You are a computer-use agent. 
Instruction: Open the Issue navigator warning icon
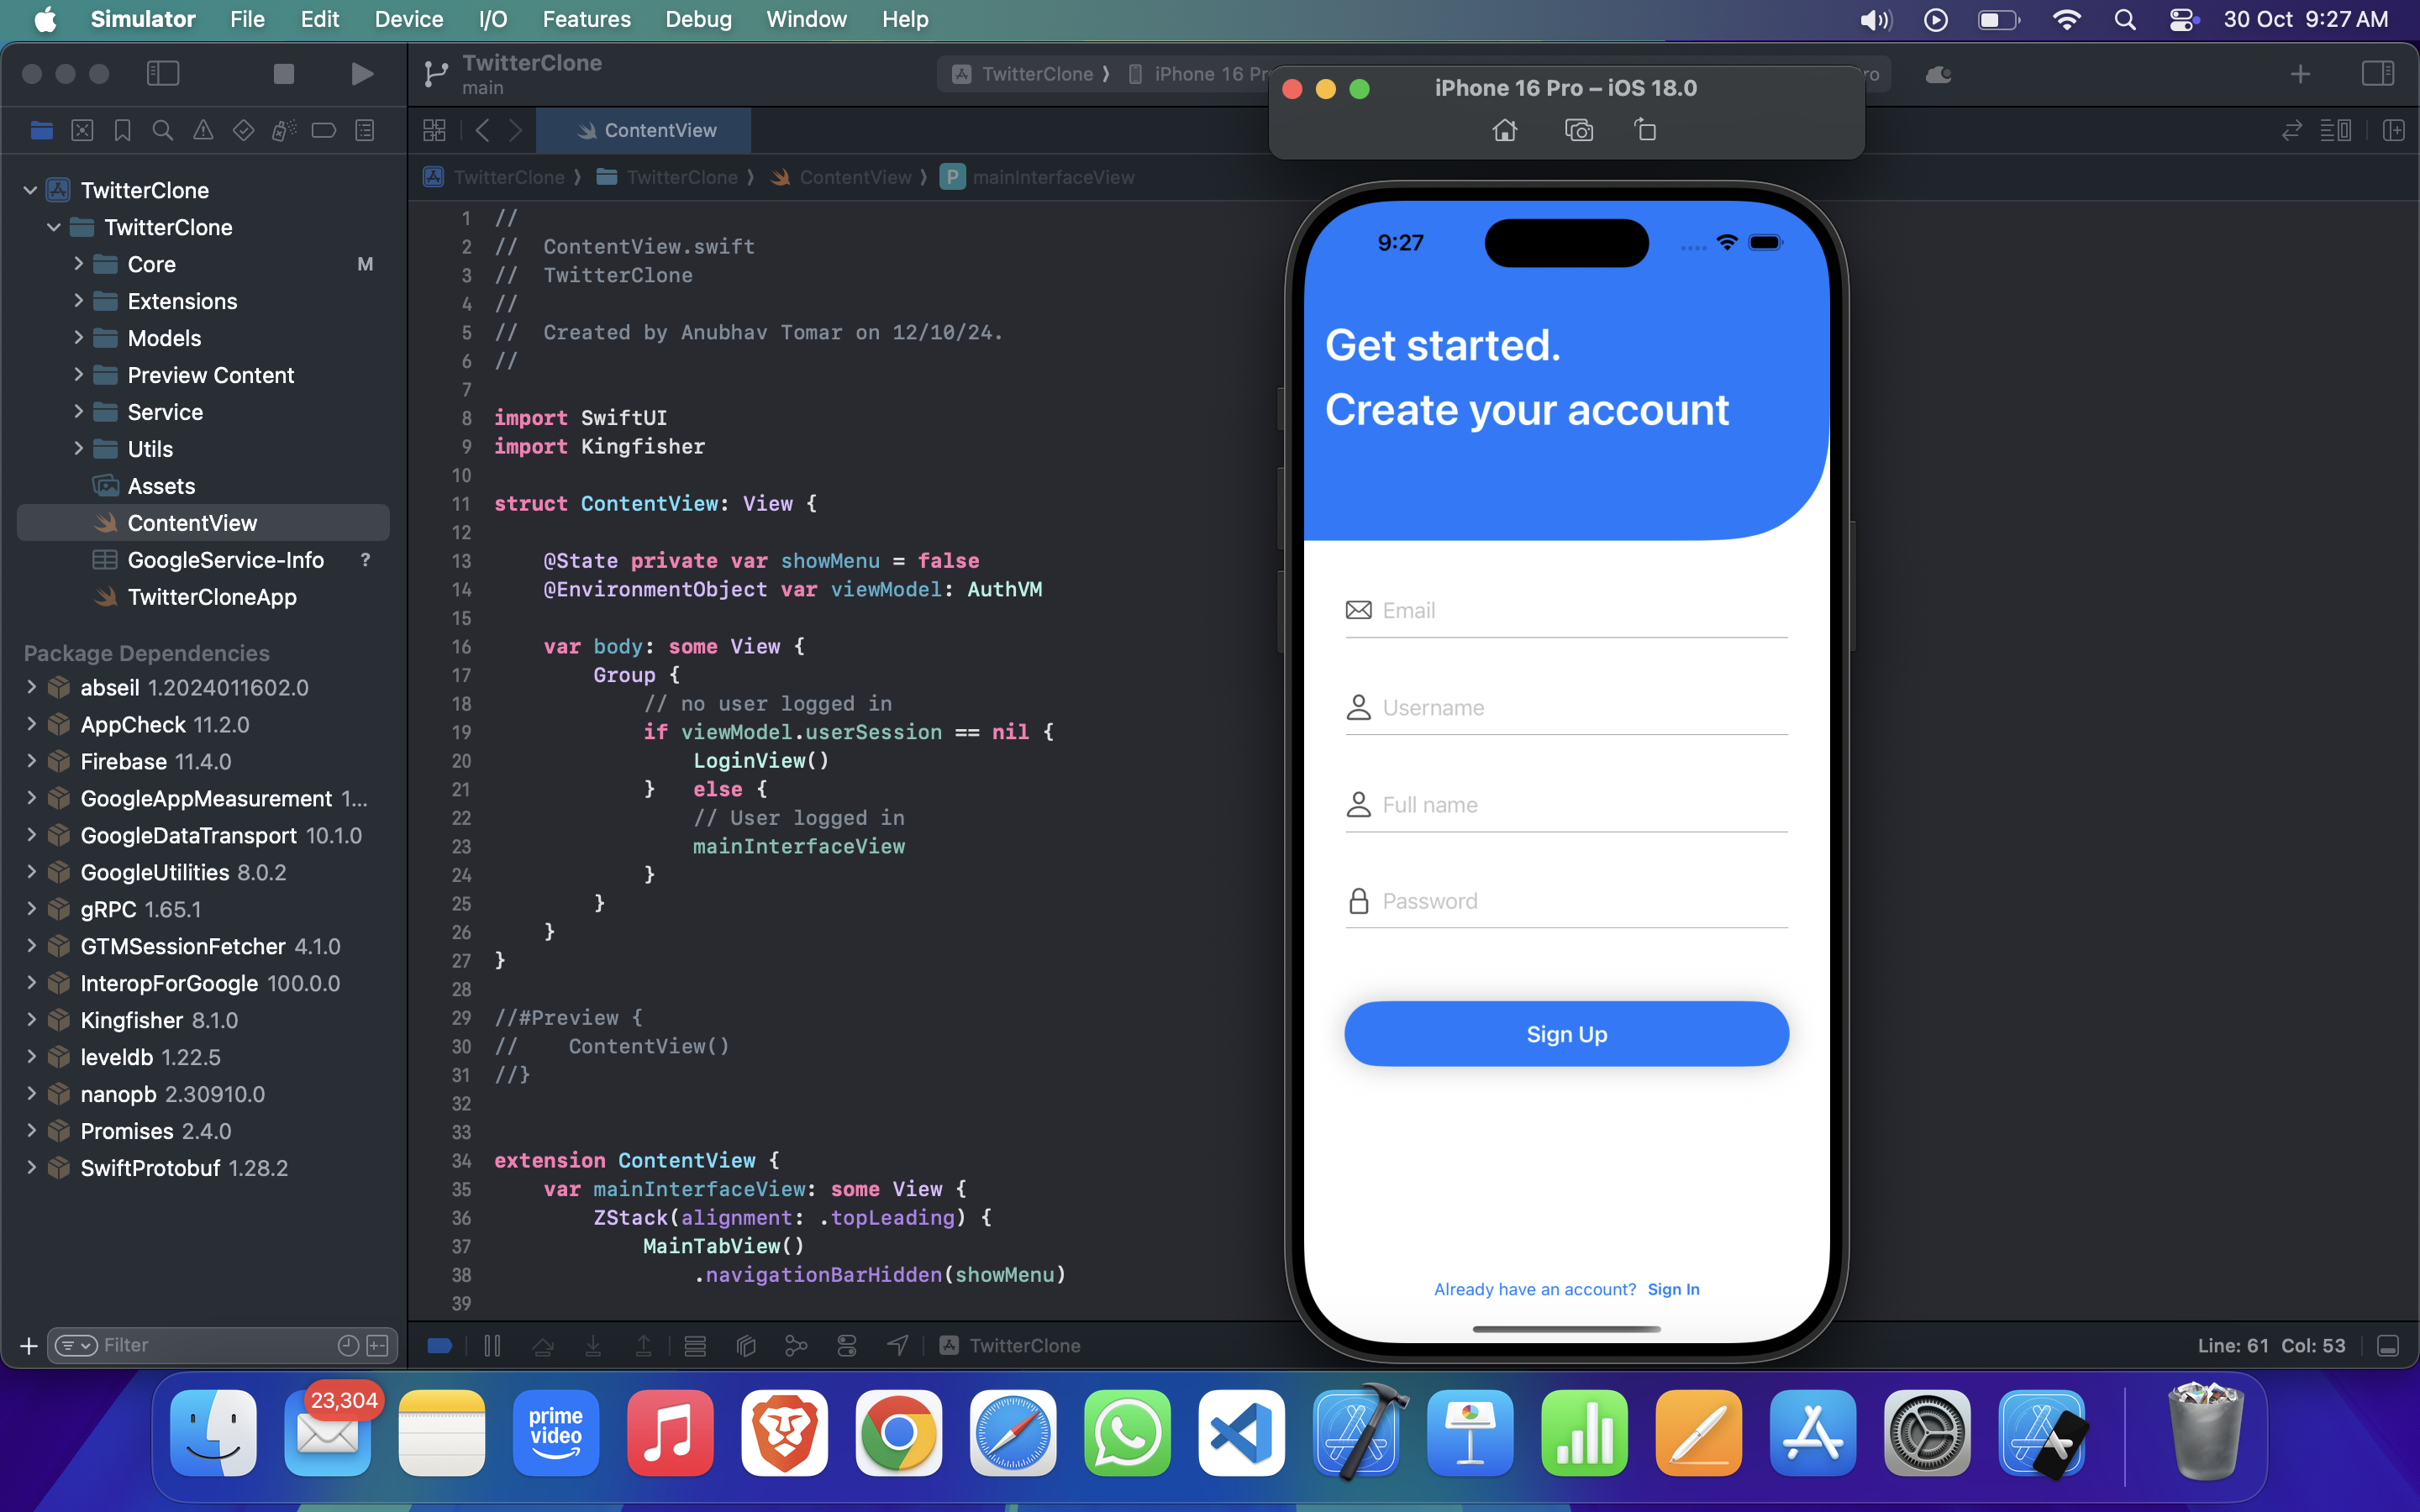tap(203, 130)
